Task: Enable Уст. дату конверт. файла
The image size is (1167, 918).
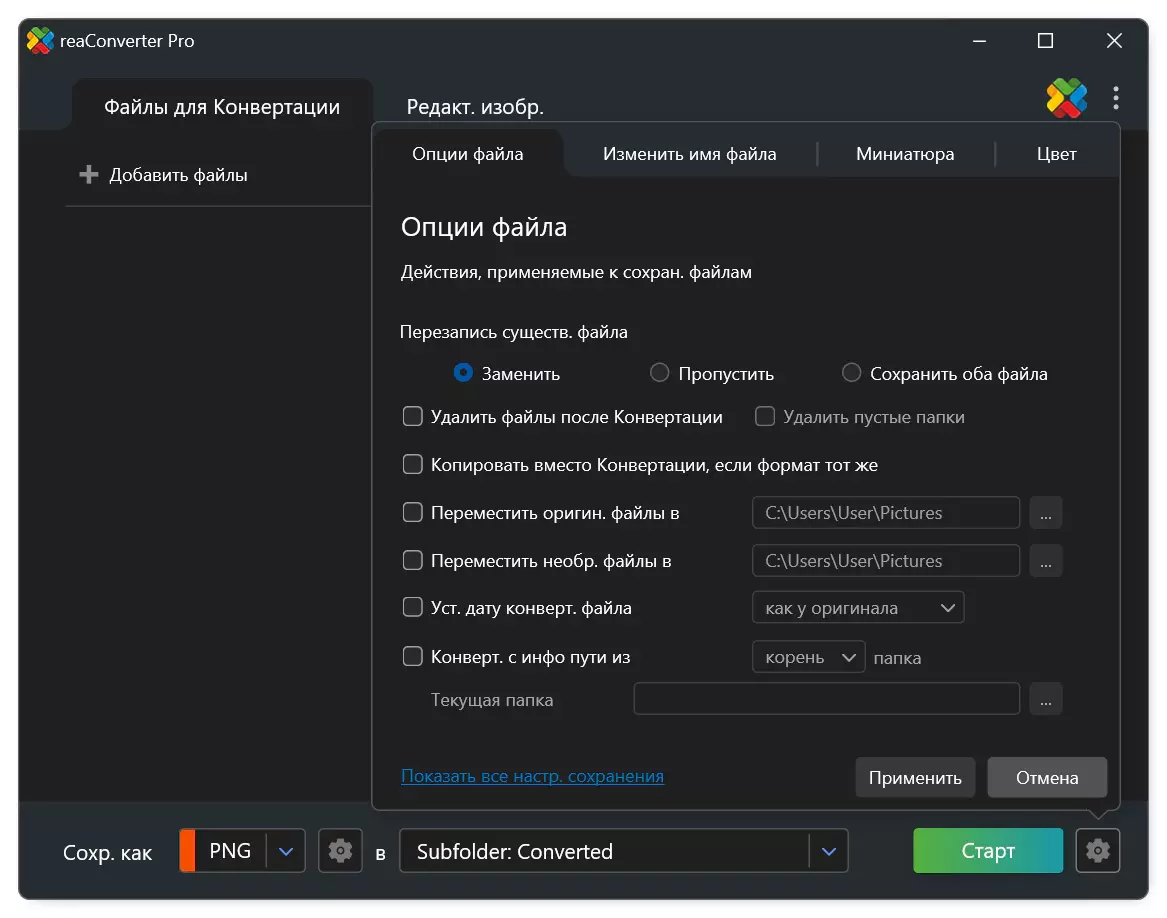Action: pos(412,608)
